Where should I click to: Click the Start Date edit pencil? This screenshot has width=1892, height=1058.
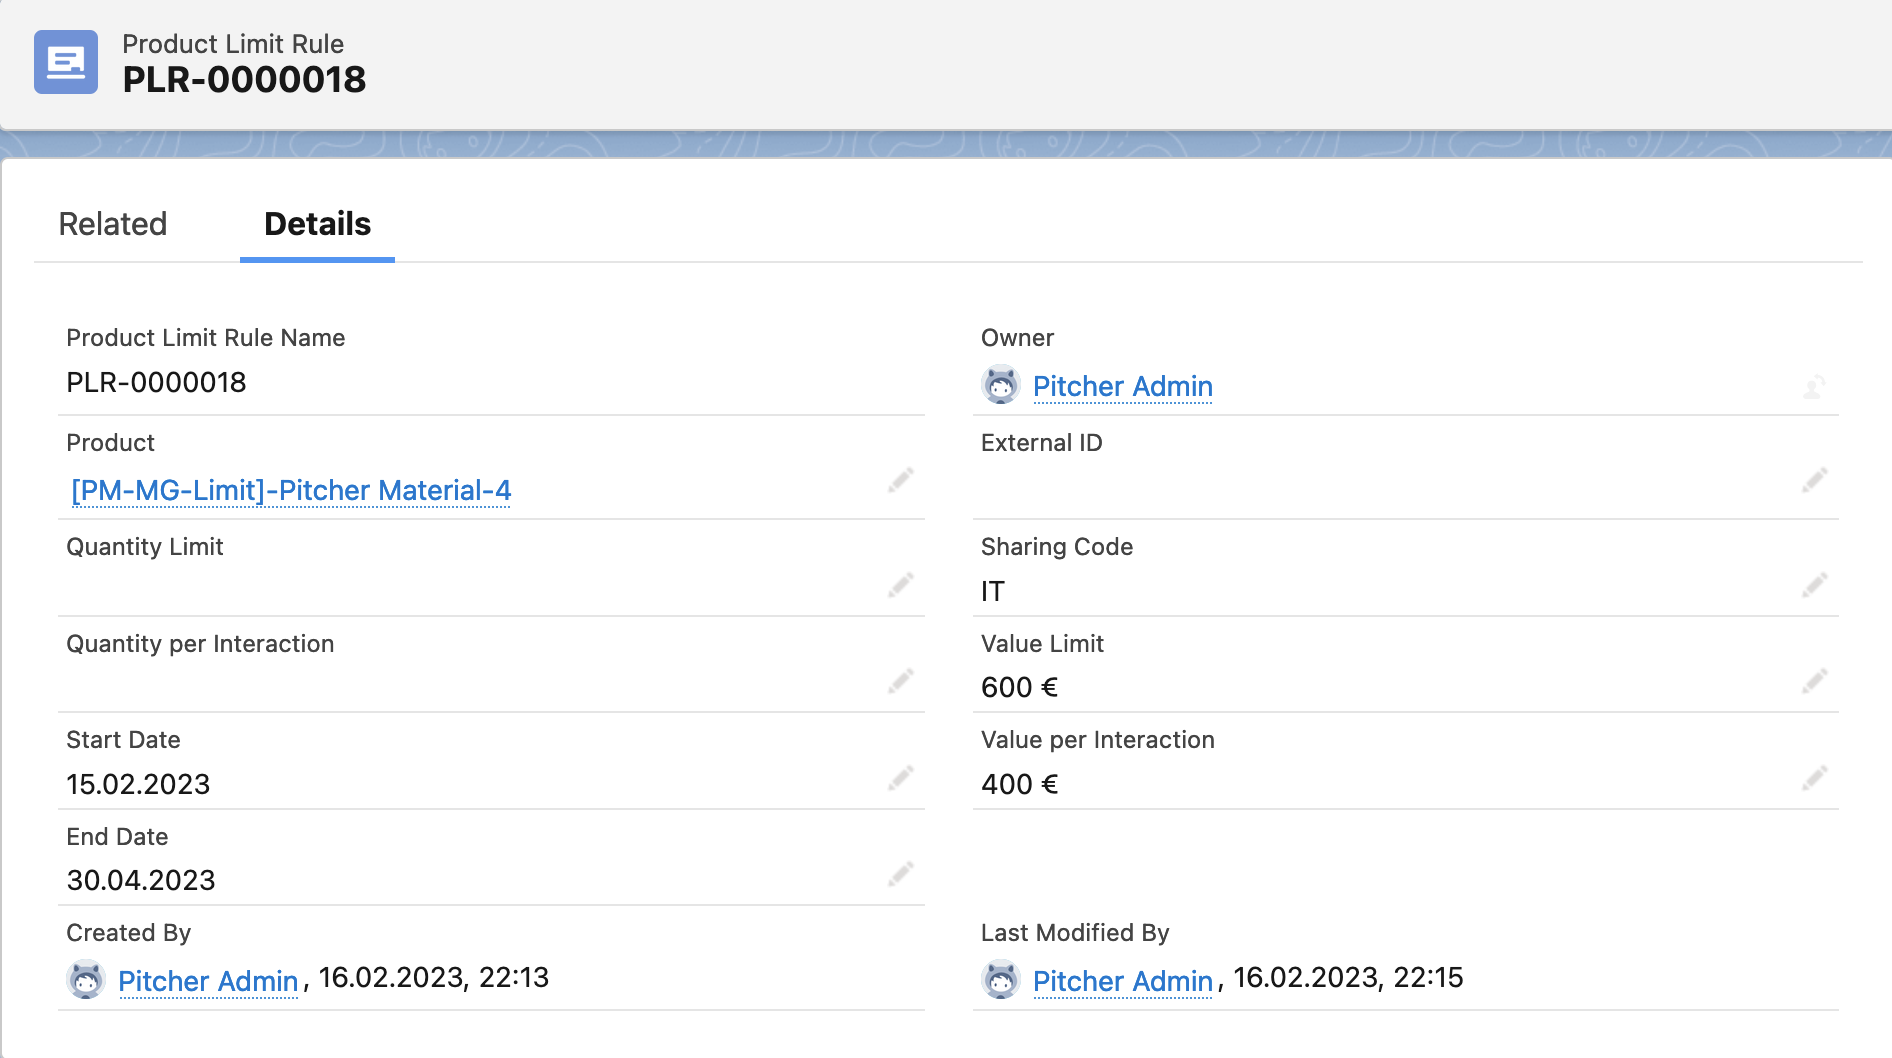coord(901,778)
